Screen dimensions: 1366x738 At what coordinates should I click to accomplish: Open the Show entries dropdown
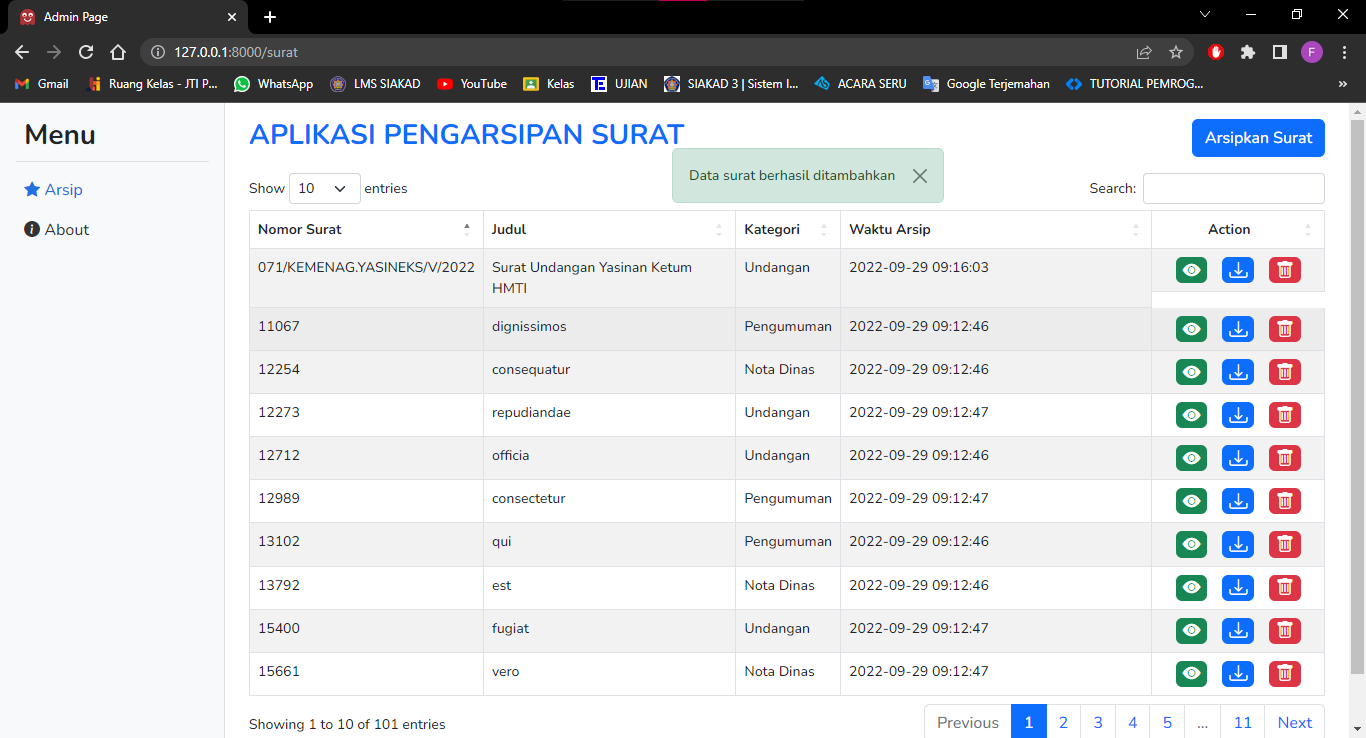click(x=324, y=188)
